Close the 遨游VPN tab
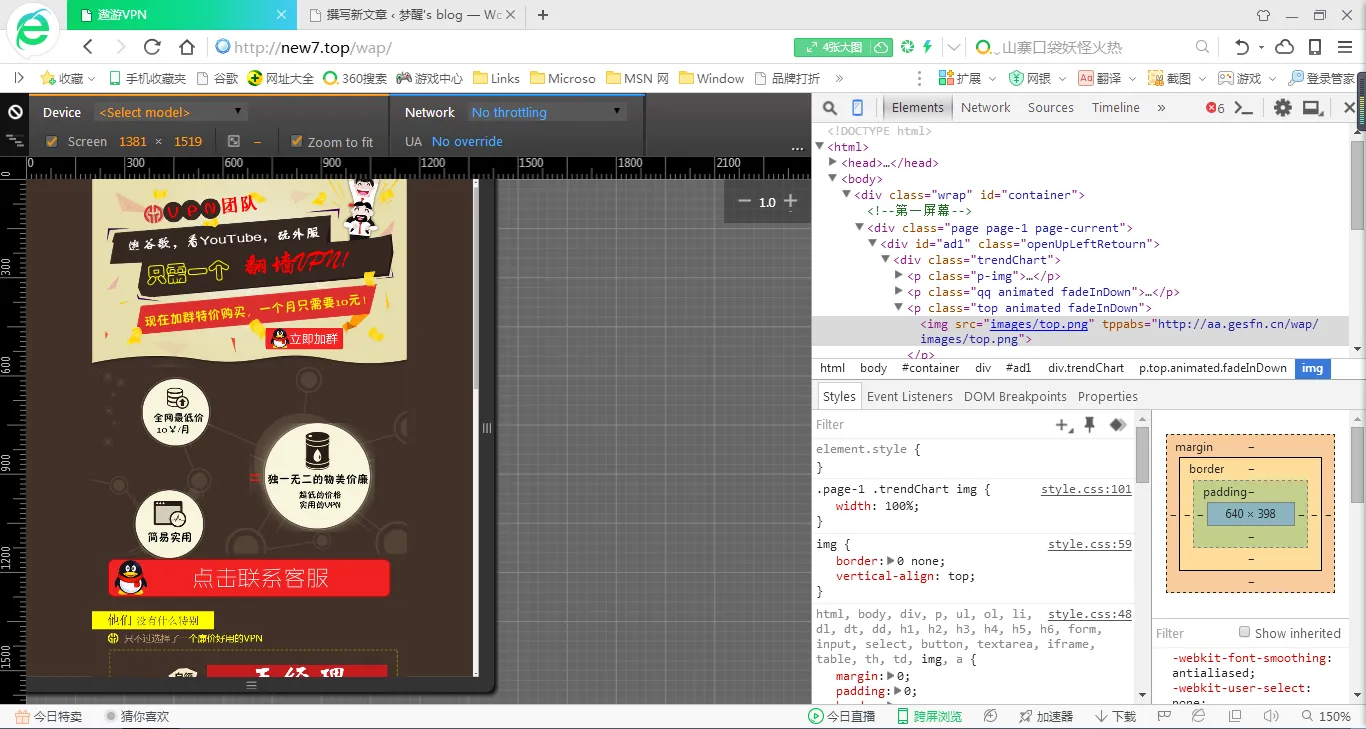The height and width of the screenshot is (729, 1366). click(281, 15)
